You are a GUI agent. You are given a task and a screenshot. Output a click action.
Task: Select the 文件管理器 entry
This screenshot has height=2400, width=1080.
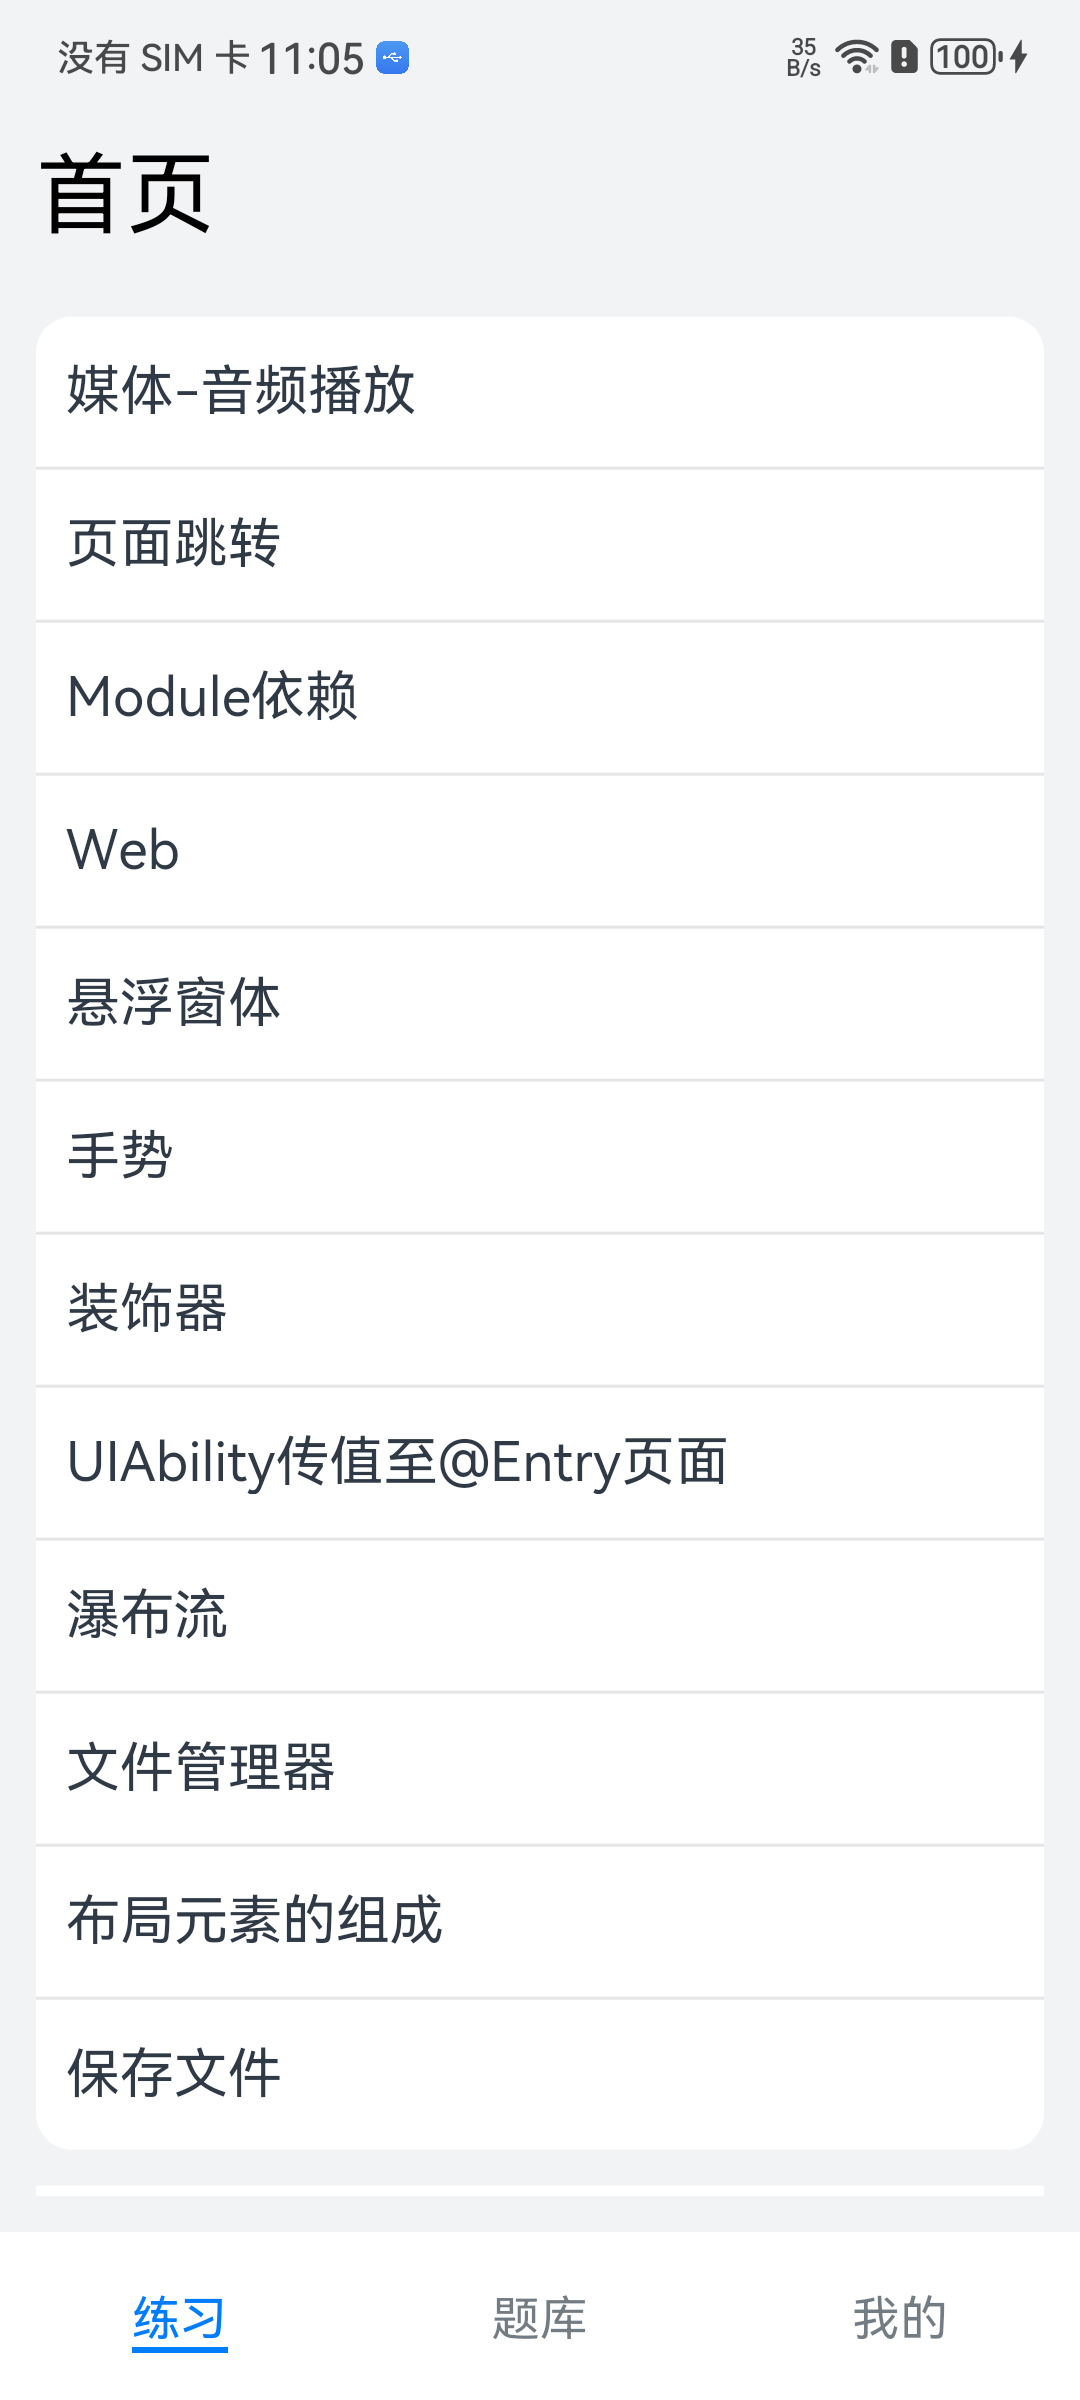tap(540, 1769)
